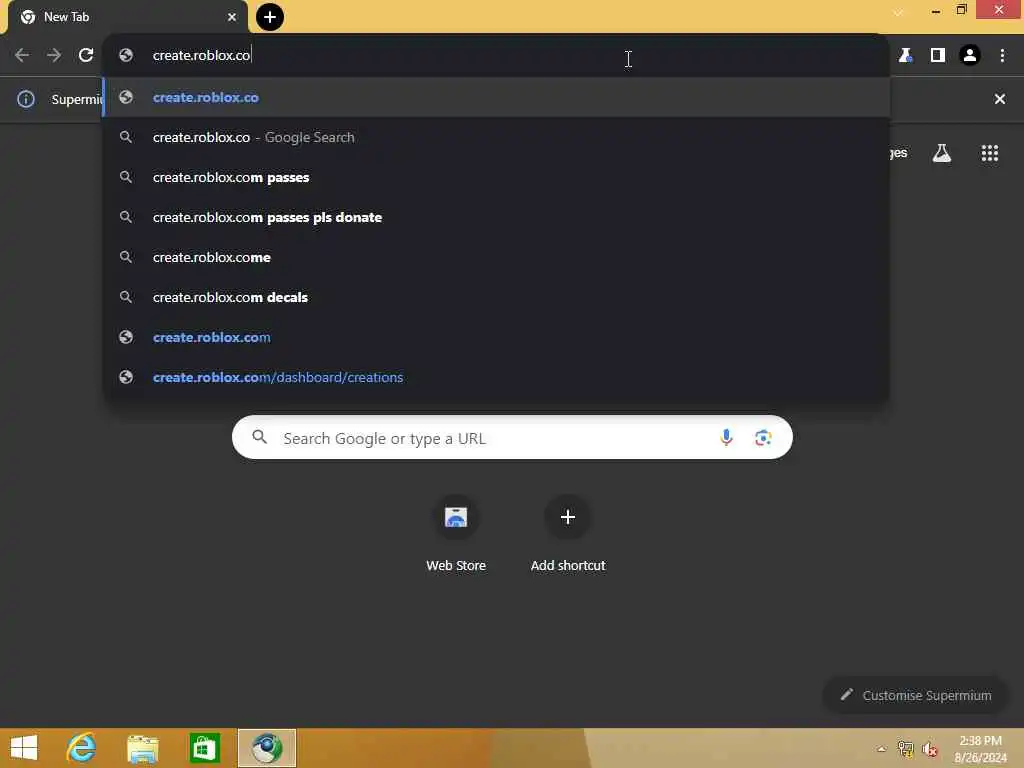Open the experiments flask icon in toolbar

905,56
